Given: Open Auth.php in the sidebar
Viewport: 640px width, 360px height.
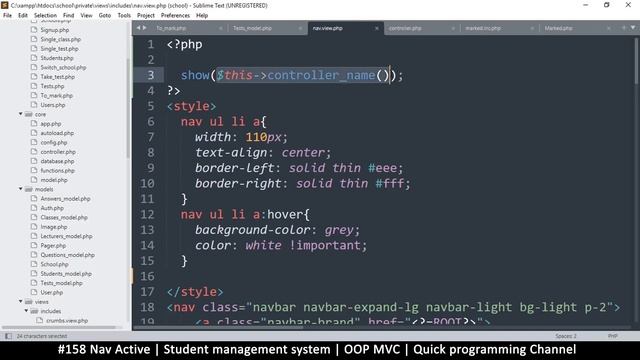Looking at the screenshot, I should (52, 208).
